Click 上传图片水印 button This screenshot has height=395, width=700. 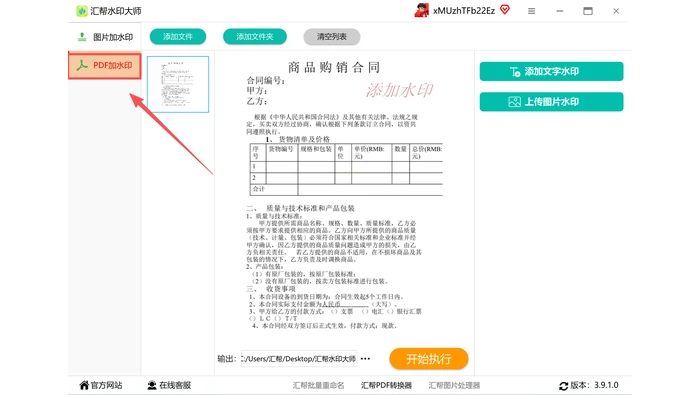tap(551, 102)
